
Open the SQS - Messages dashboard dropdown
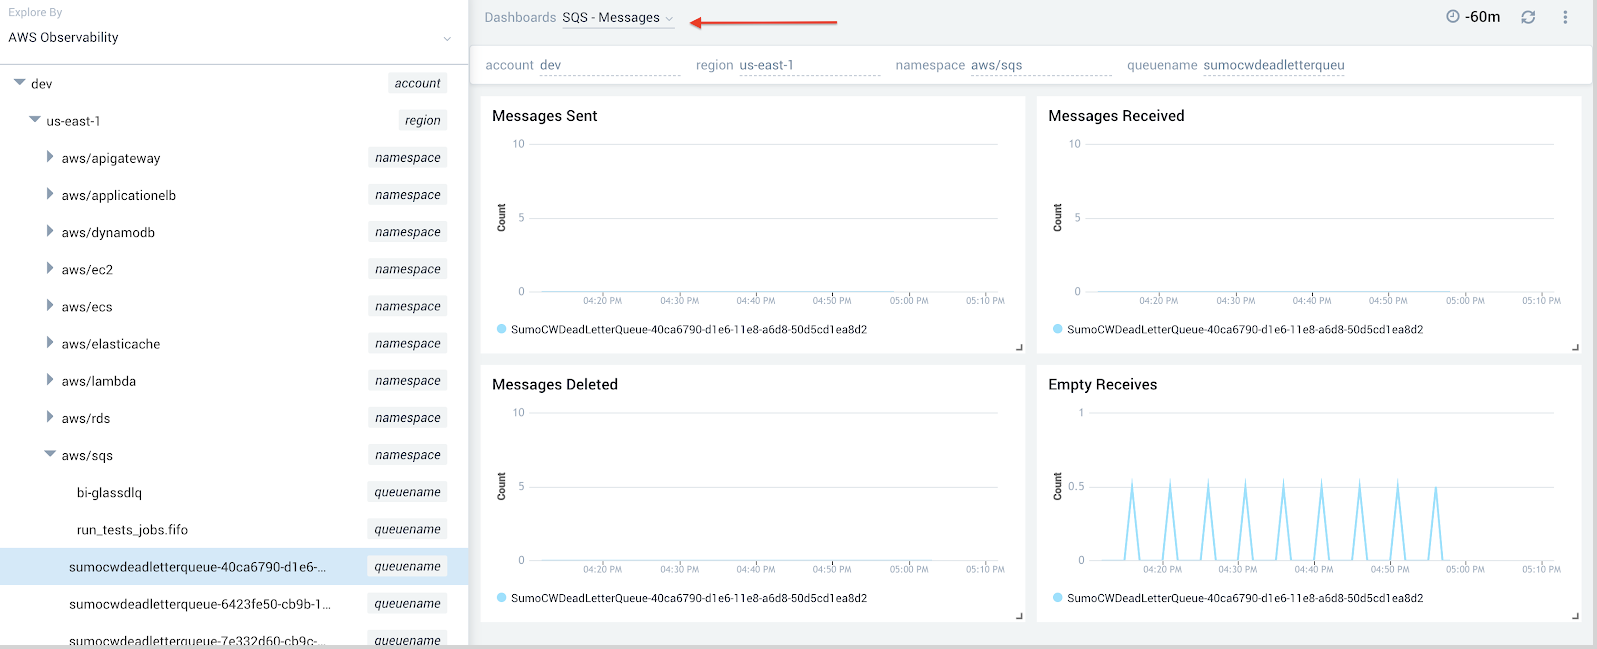[x=617, y=18]
